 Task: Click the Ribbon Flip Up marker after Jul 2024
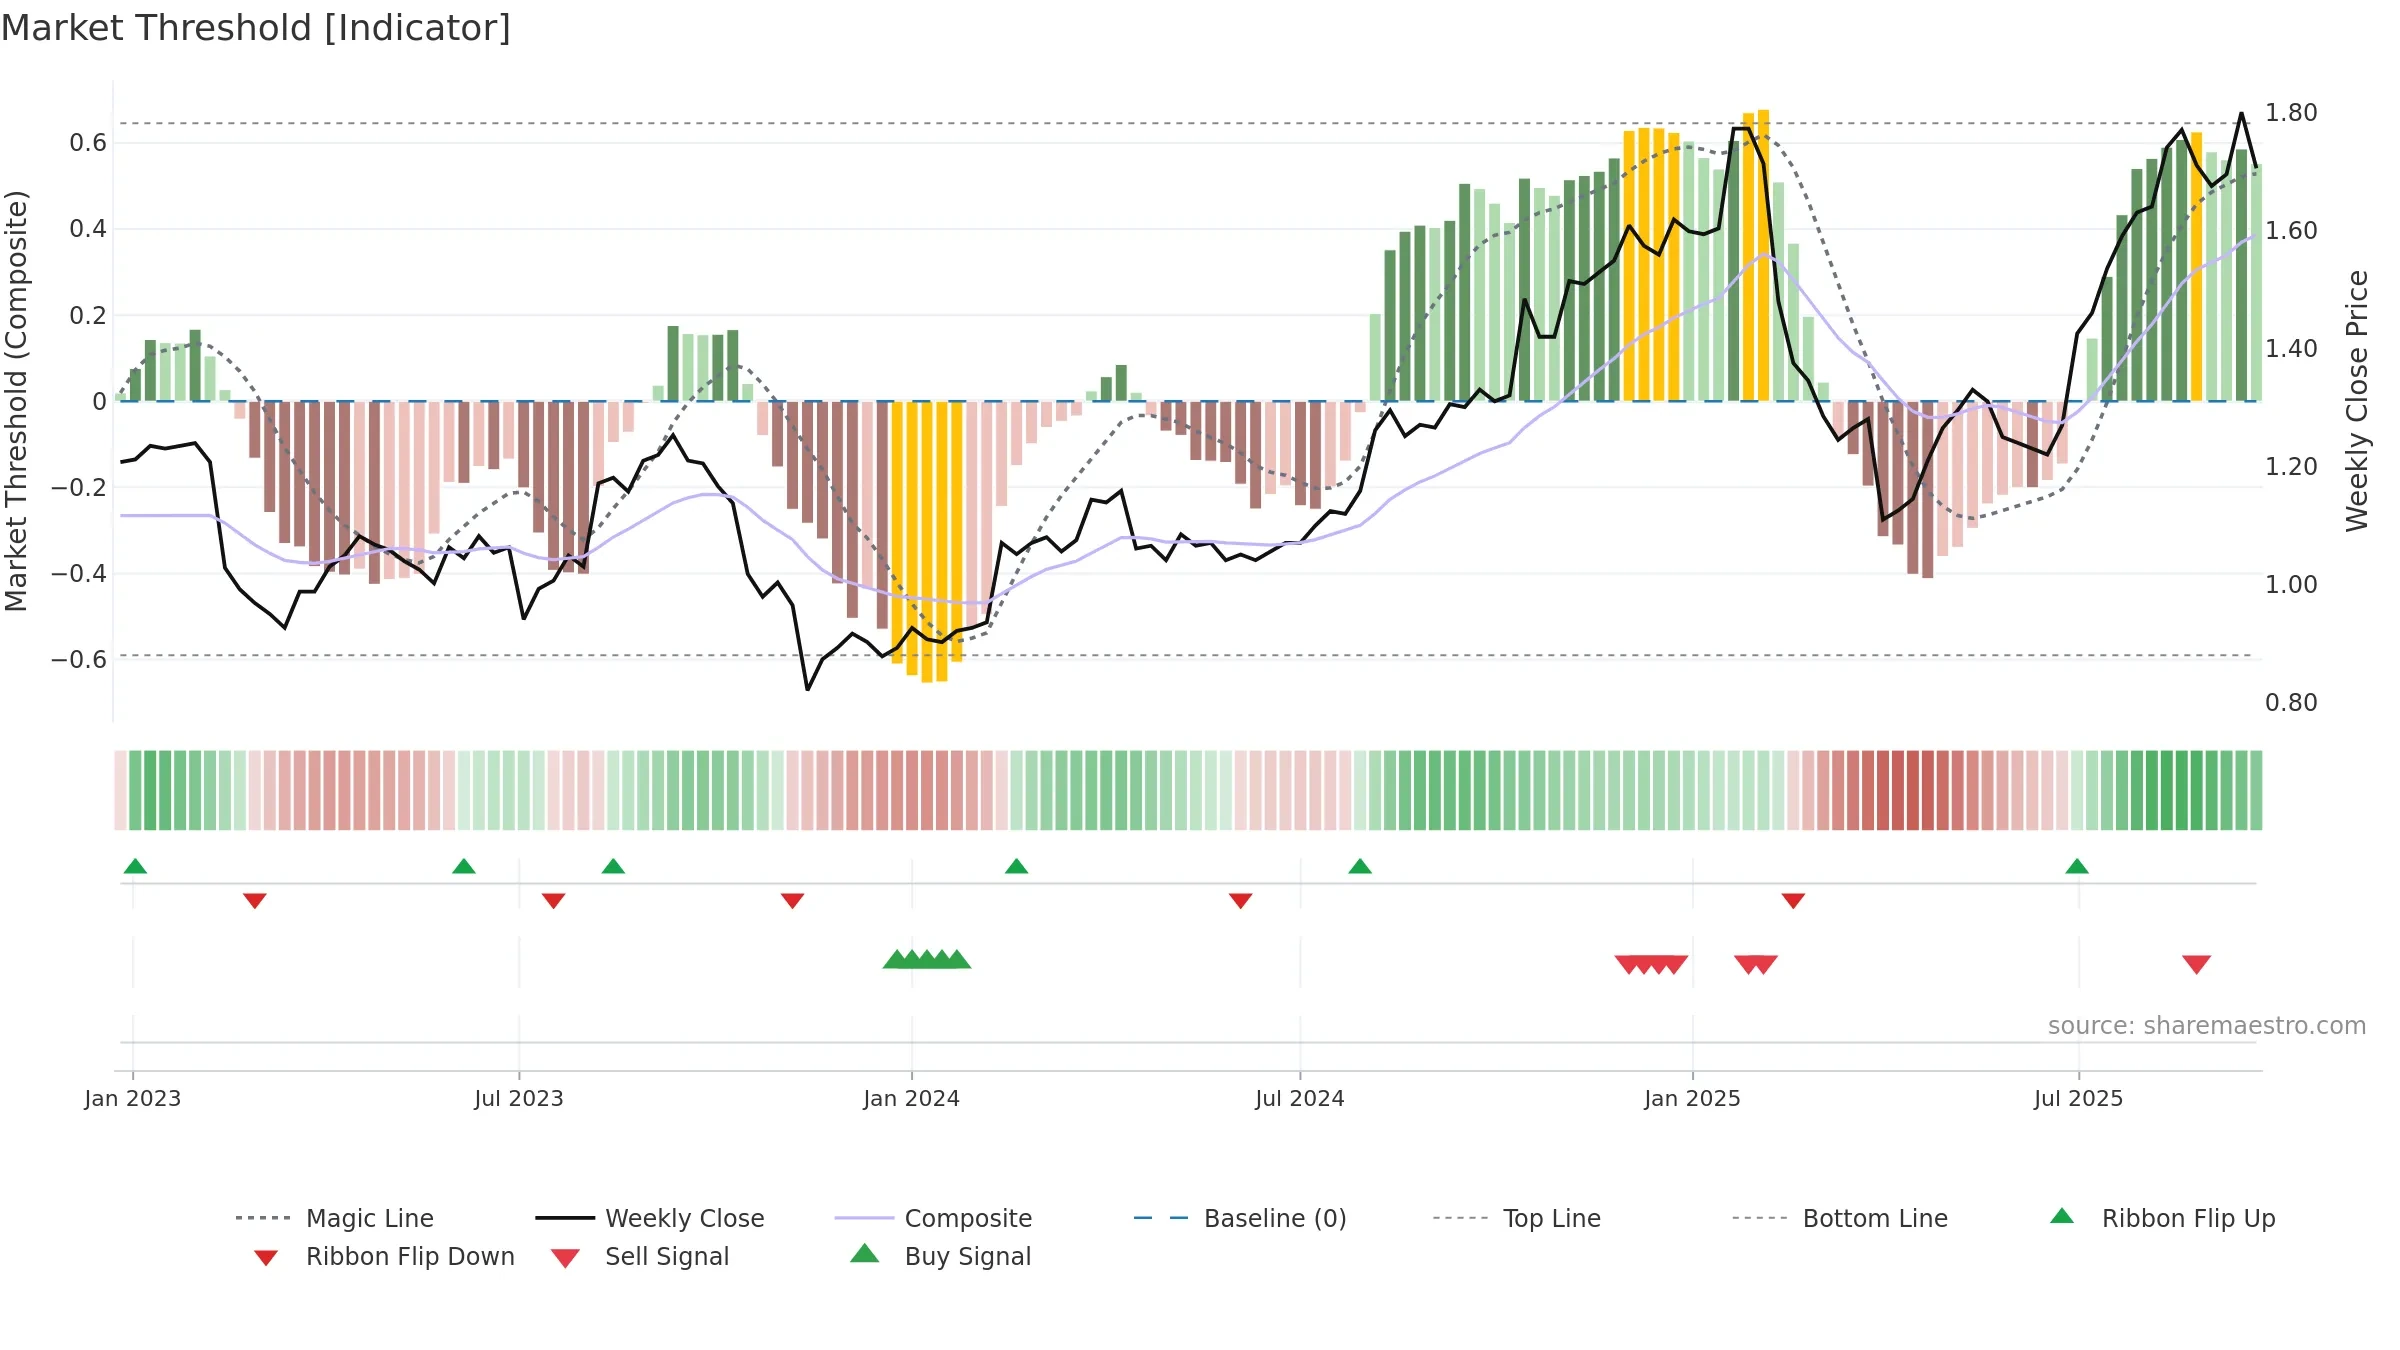pyautogui.click(x=1360, y=866)
